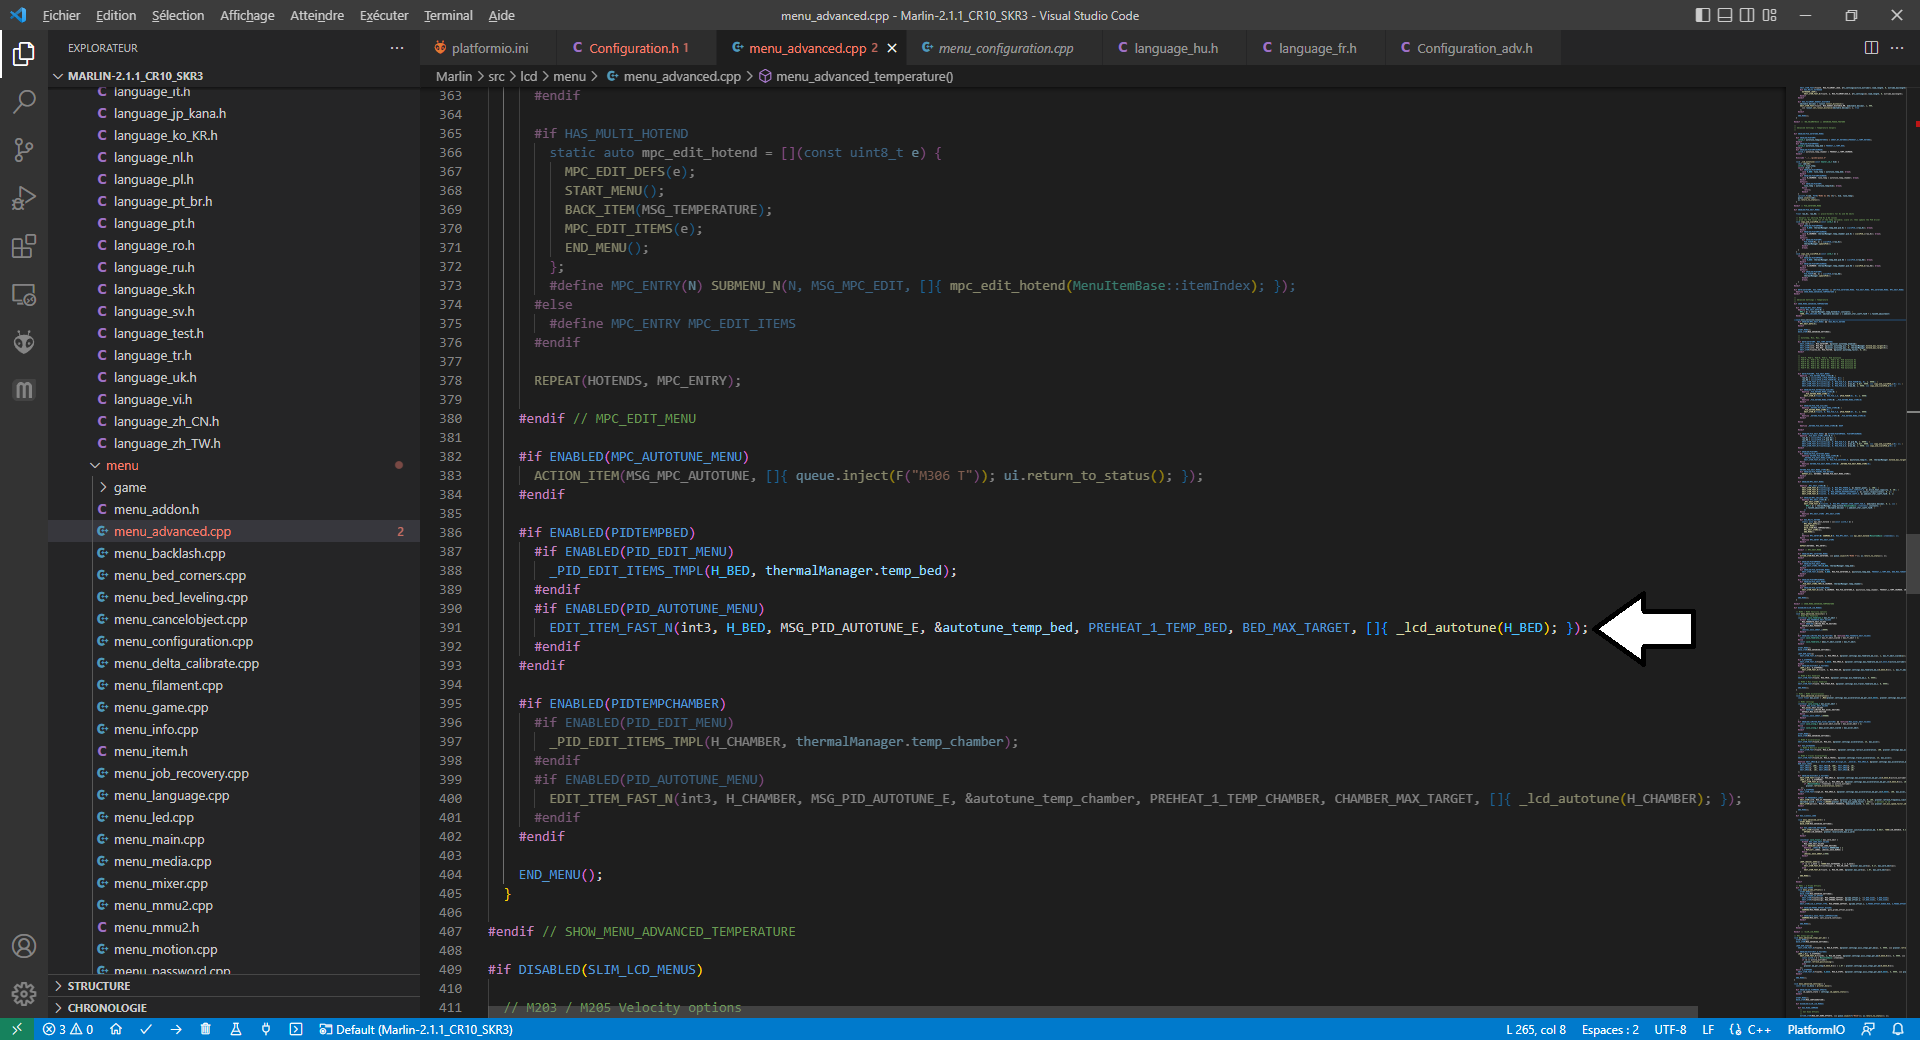Open the Remote Explorer view

[24, 294]
